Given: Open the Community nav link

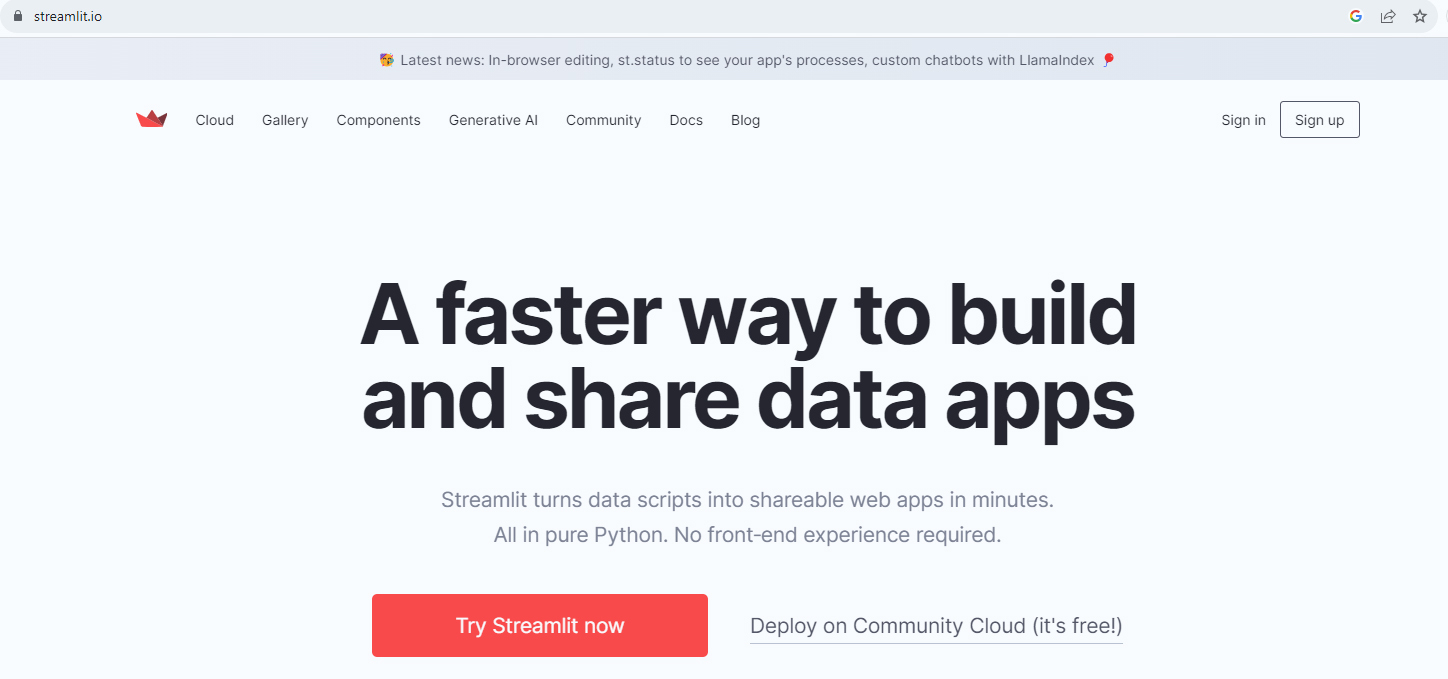Looking at the screenshot, I should point(603,120).
